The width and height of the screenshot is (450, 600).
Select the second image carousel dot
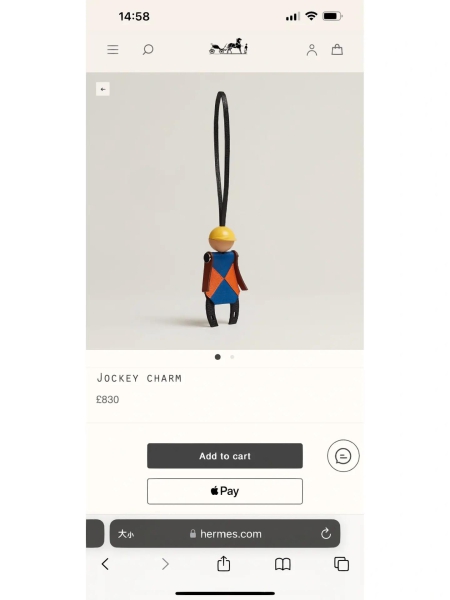click(232, 357)
